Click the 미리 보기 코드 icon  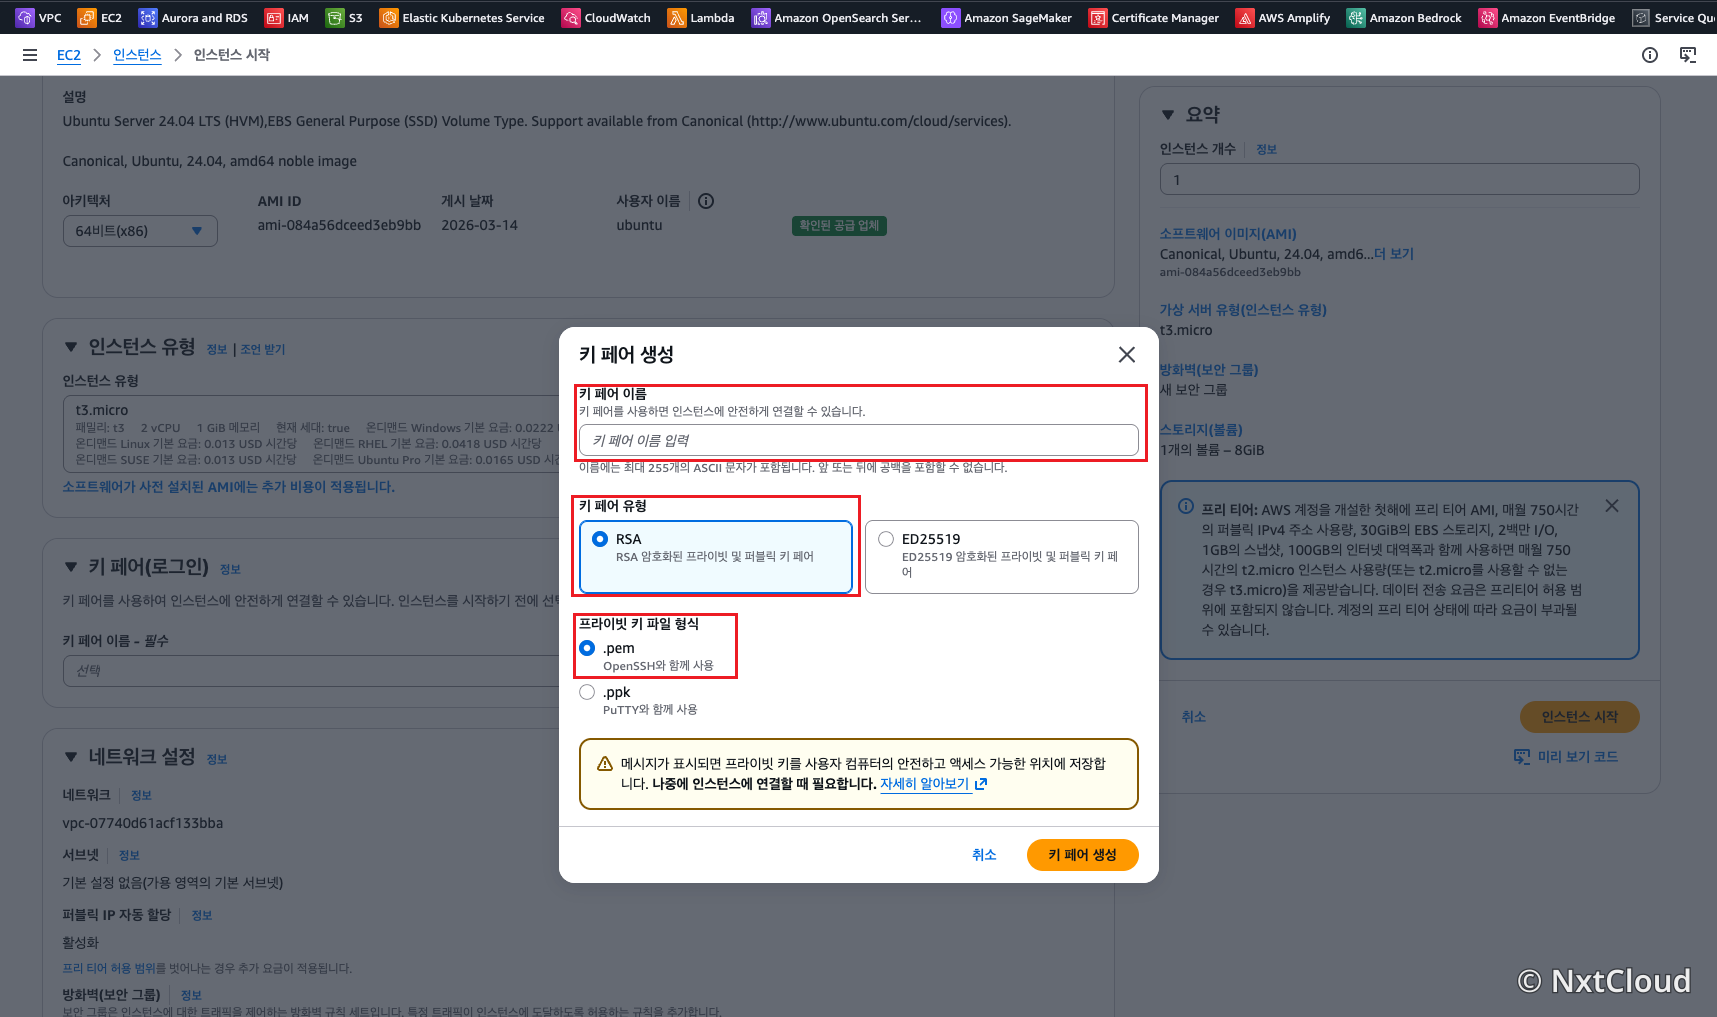(x=1522, y=757)
